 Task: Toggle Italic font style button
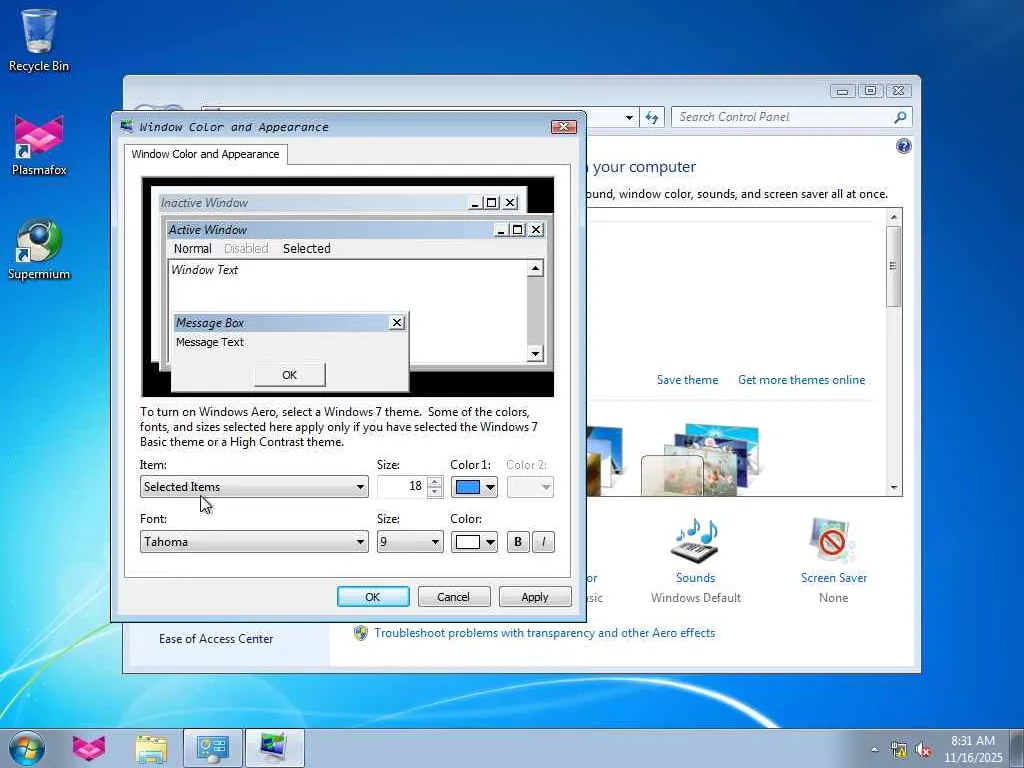543,542
